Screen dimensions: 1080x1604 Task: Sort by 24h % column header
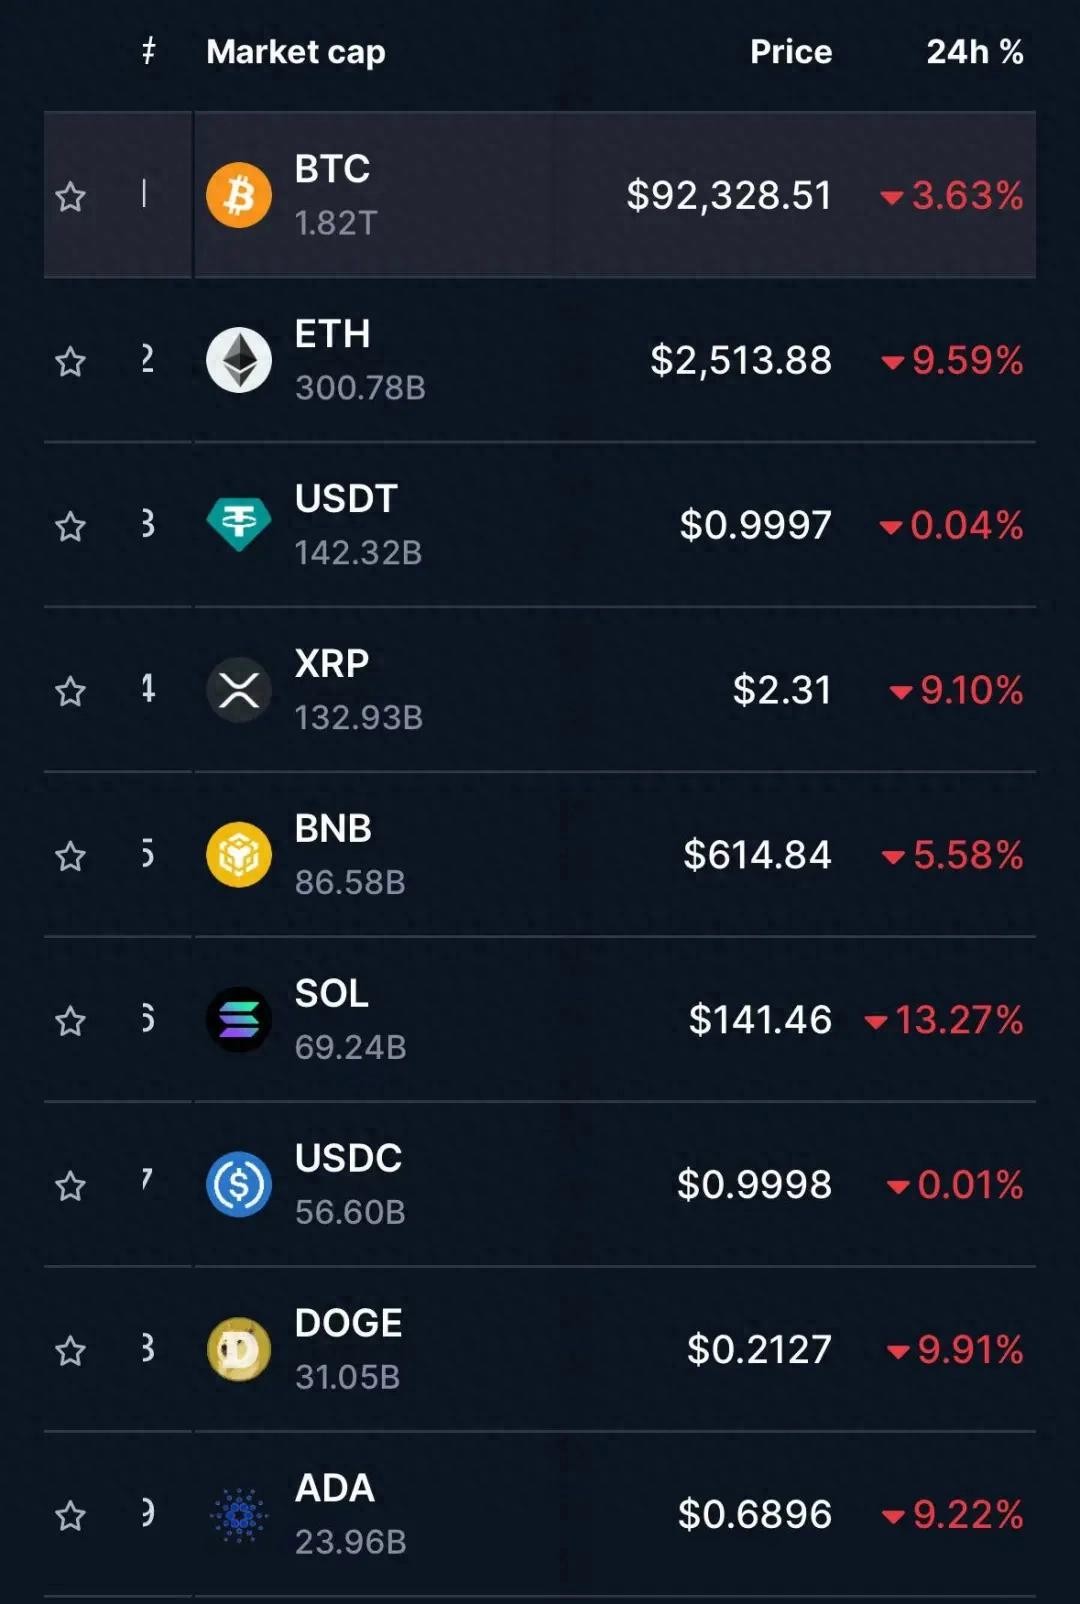coord(974,52)
